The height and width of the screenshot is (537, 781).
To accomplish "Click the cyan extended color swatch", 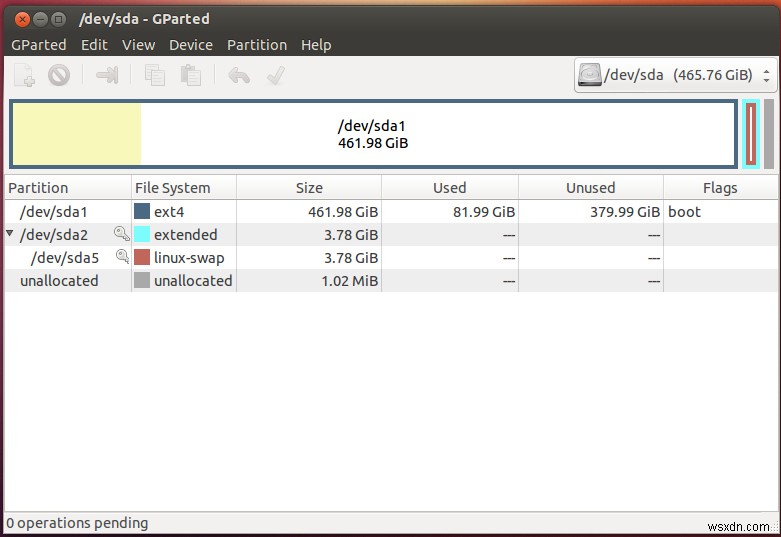I will coord(142,234).
